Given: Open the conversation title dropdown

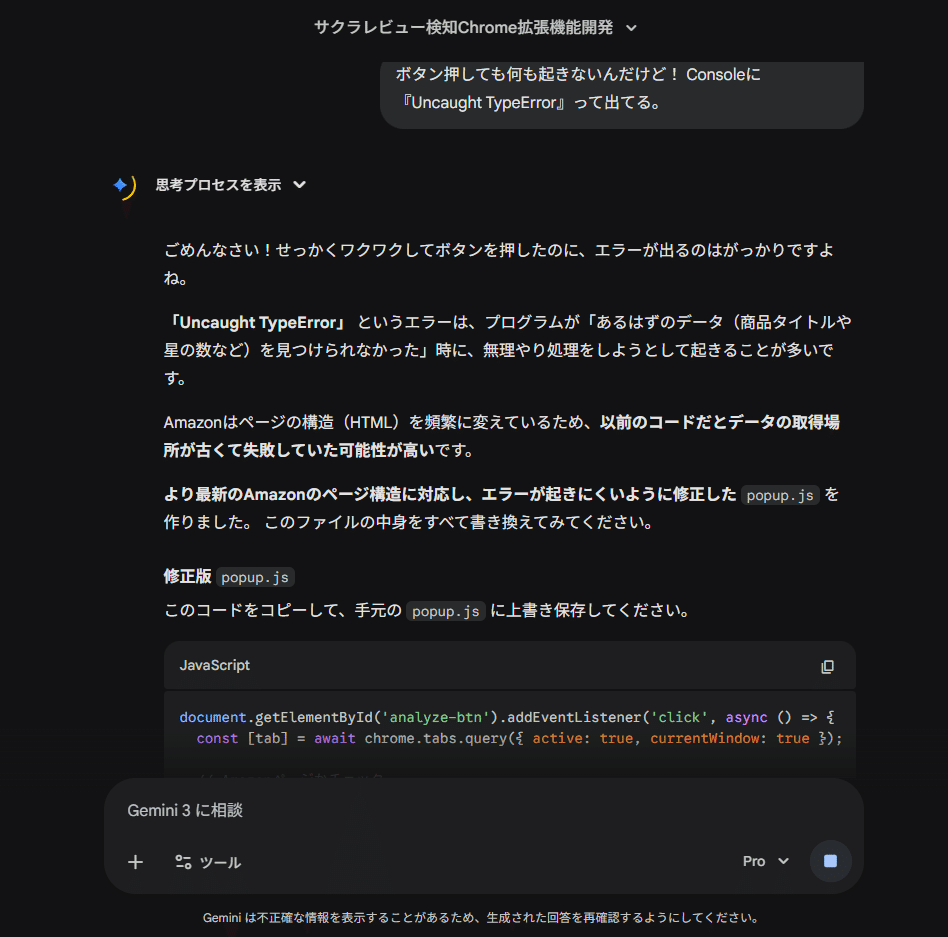Looking at the screenshot, I should [x=631, y=28].
